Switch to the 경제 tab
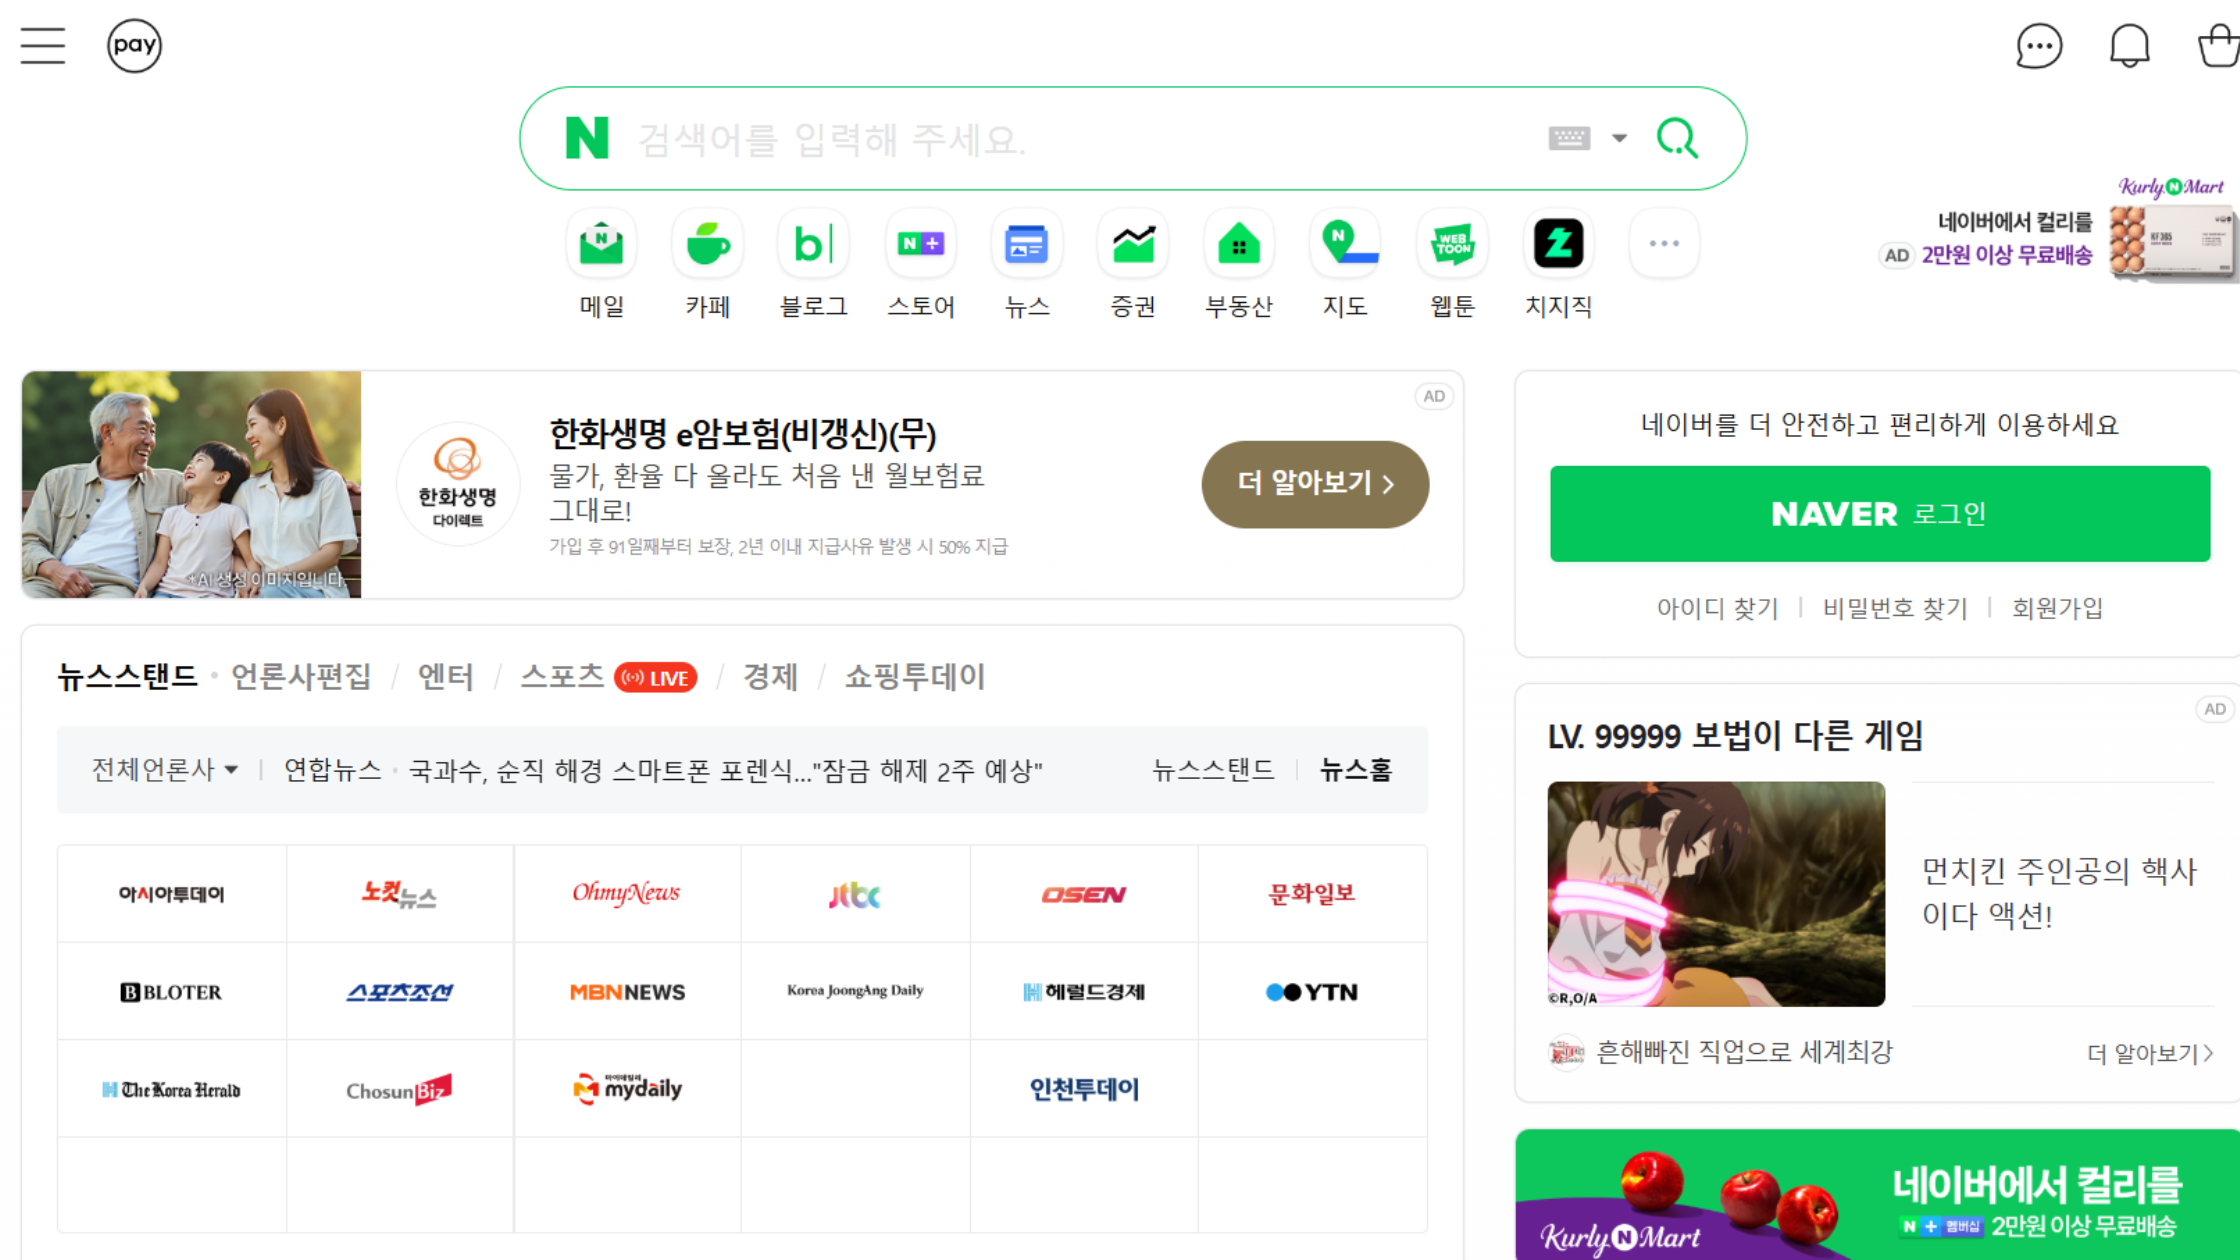This screenshot has width=2240, height=1260. (769, 677)
